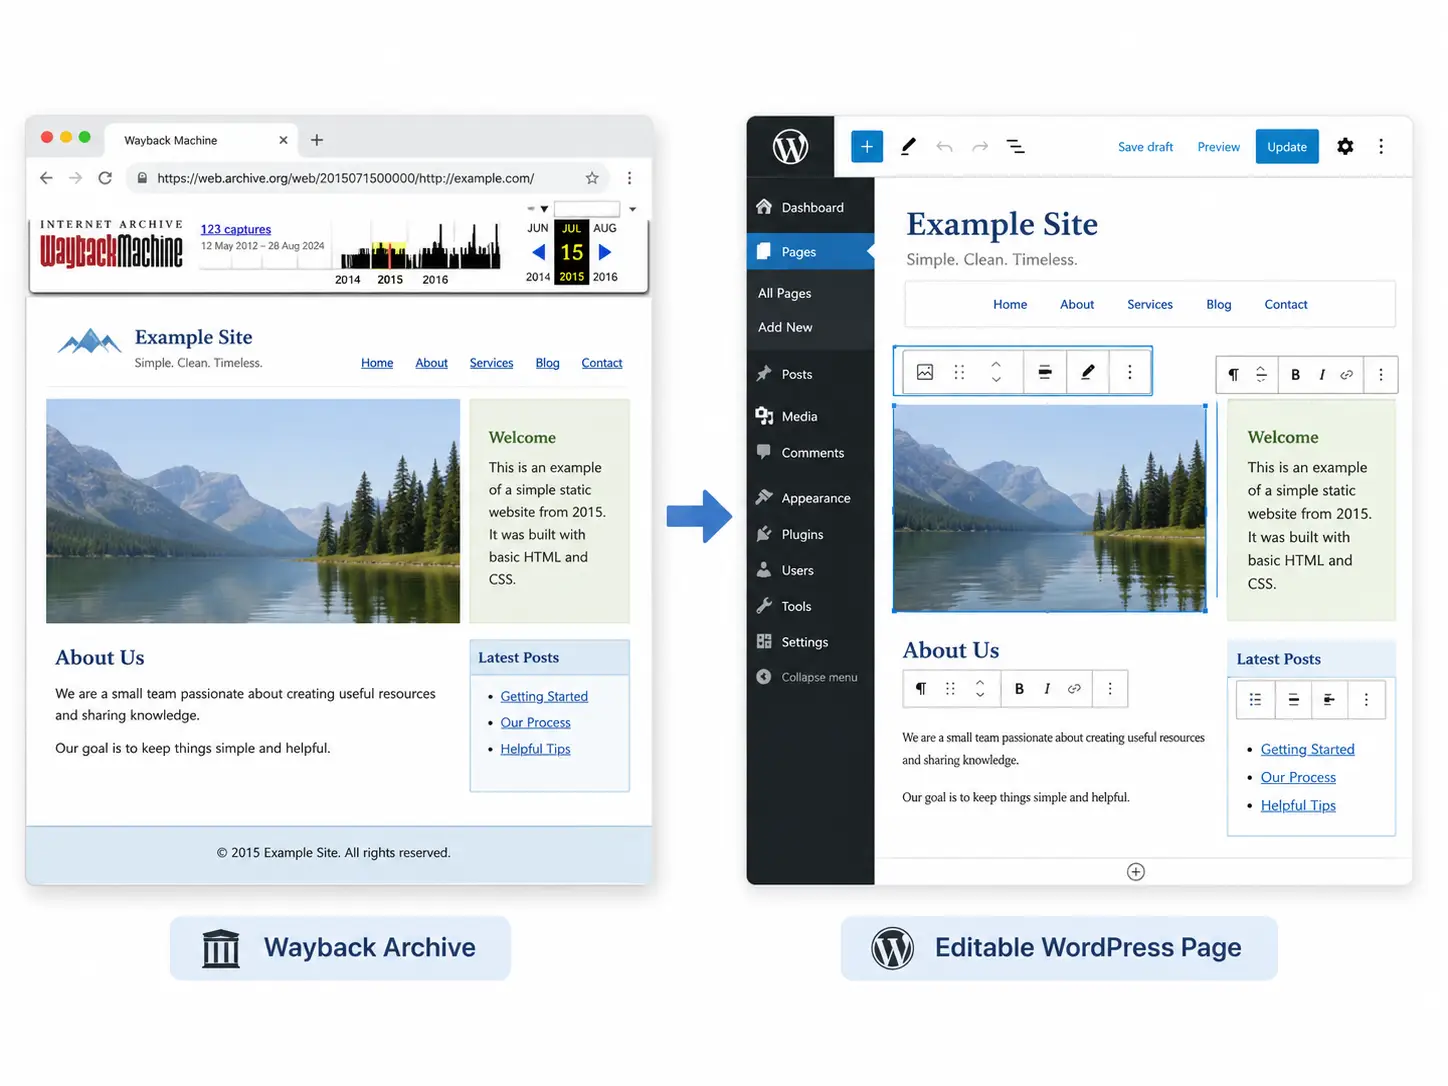Bookmark page with the browser star icon
1448x1086 pixels.
(592, 178)
